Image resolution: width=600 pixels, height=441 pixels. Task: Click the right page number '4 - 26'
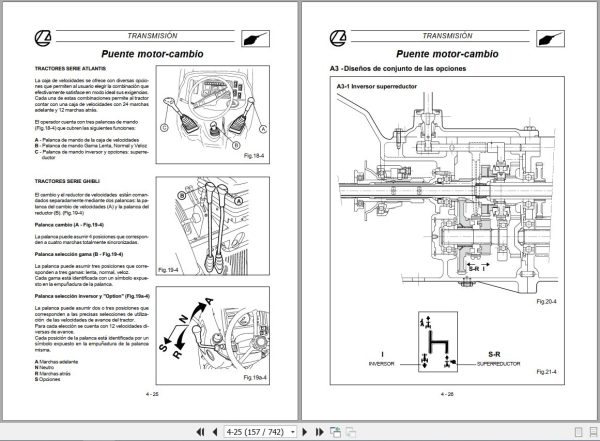(x=447, y=394)
